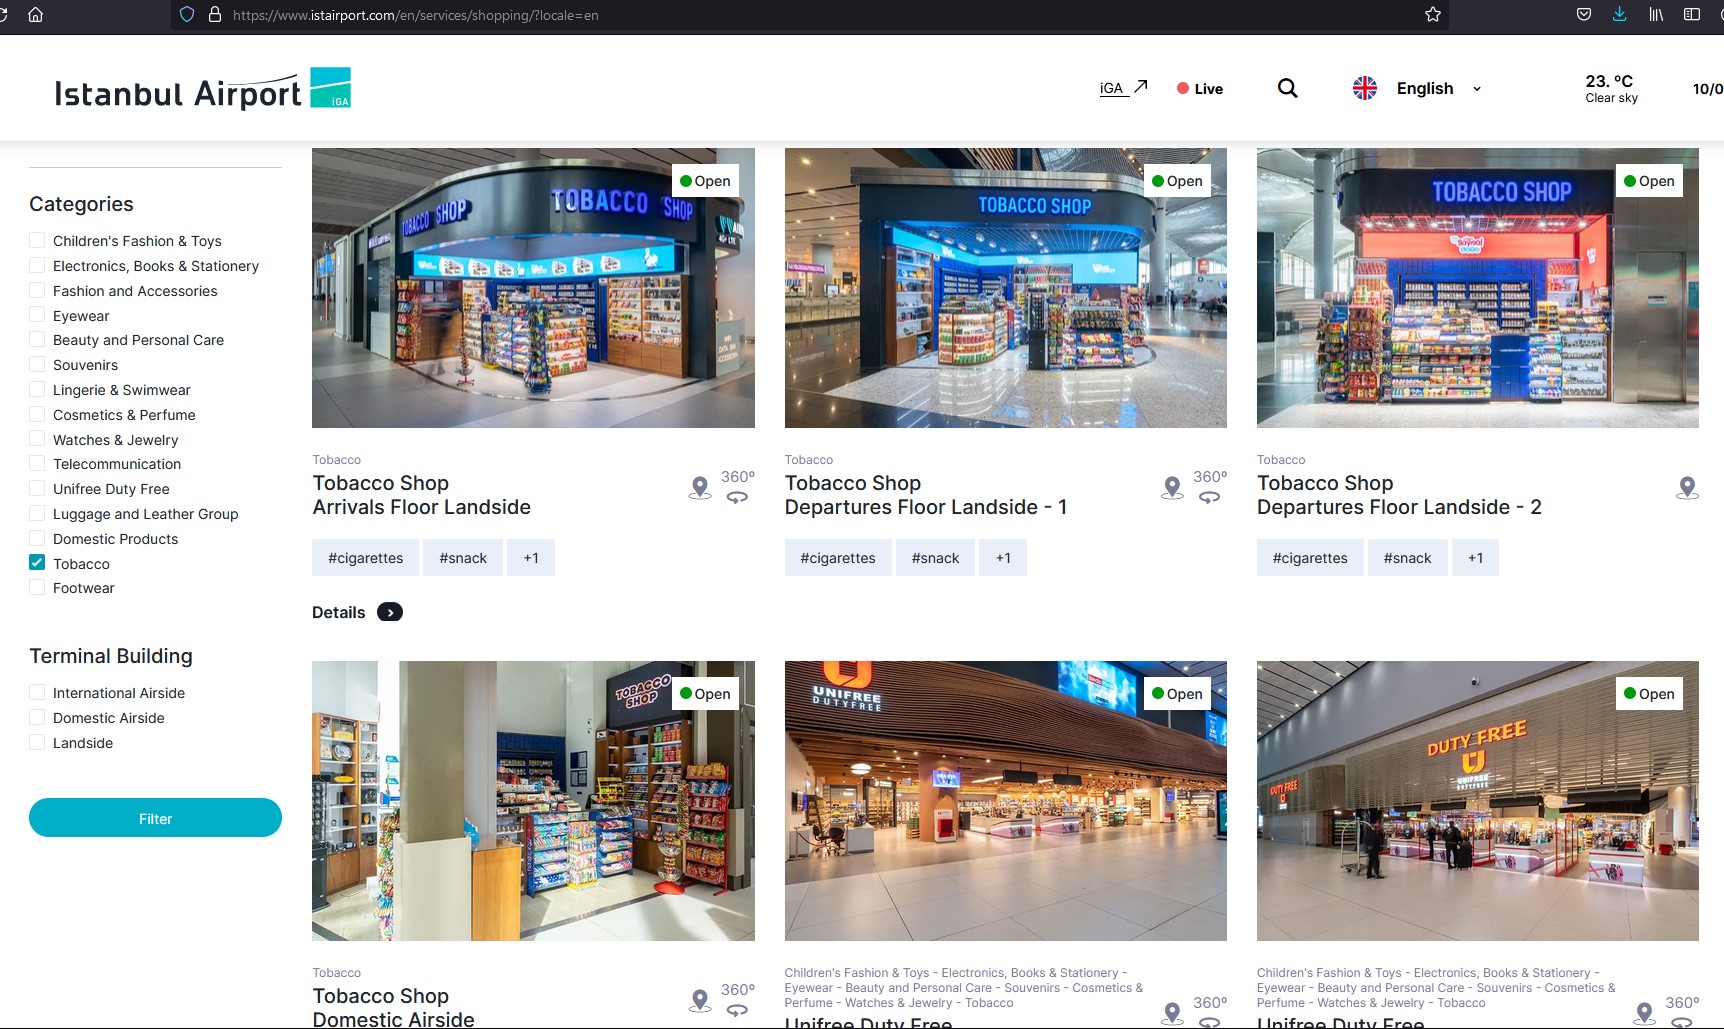Open the middle Unifree Duty Free photo
Screen dimensions: 1724x1029
point(1005,800)
